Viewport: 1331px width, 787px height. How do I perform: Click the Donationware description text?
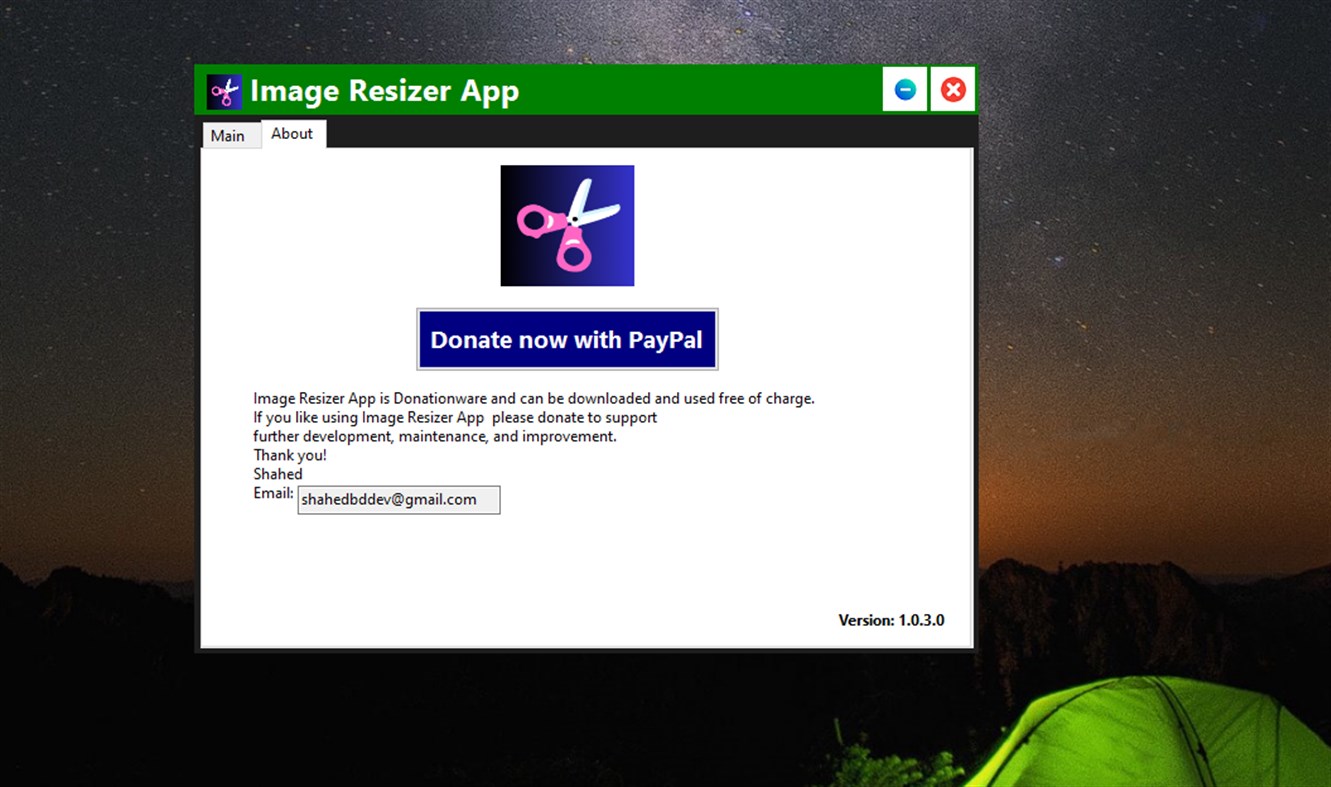(x=534, y=398)
